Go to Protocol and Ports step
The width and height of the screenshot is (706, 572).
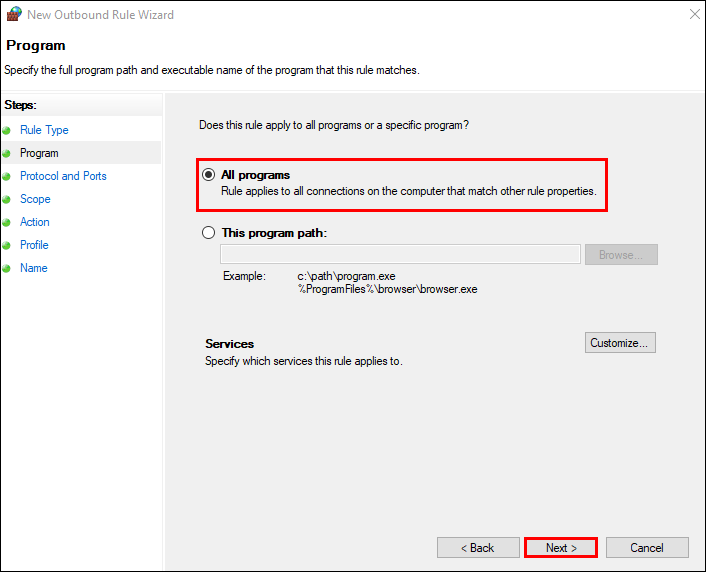pyautogui.click(x=63, y=176)
